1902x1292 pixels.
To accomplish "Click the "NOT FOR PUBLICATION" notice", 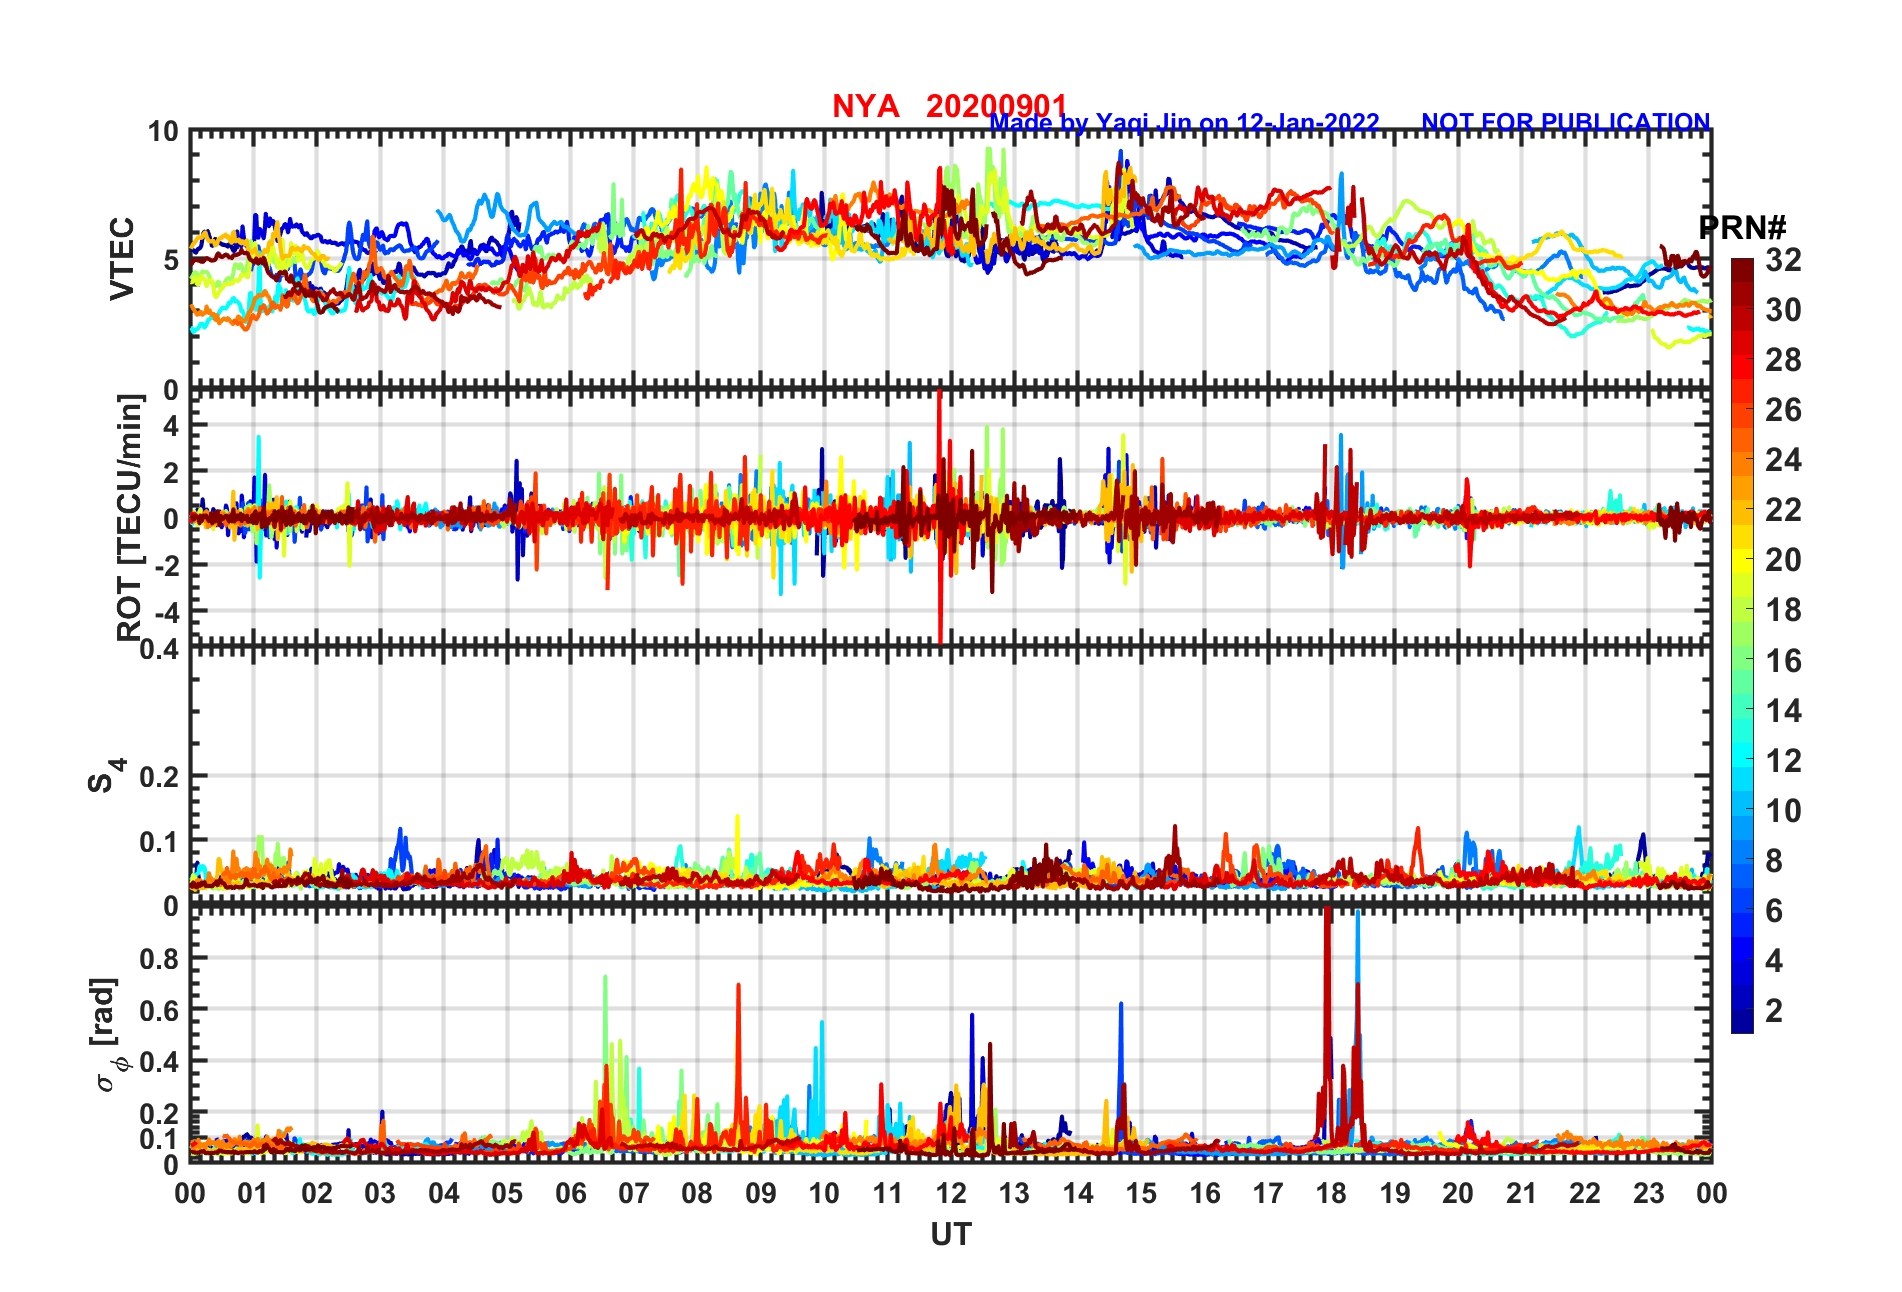I will [x=1566, y=122].
